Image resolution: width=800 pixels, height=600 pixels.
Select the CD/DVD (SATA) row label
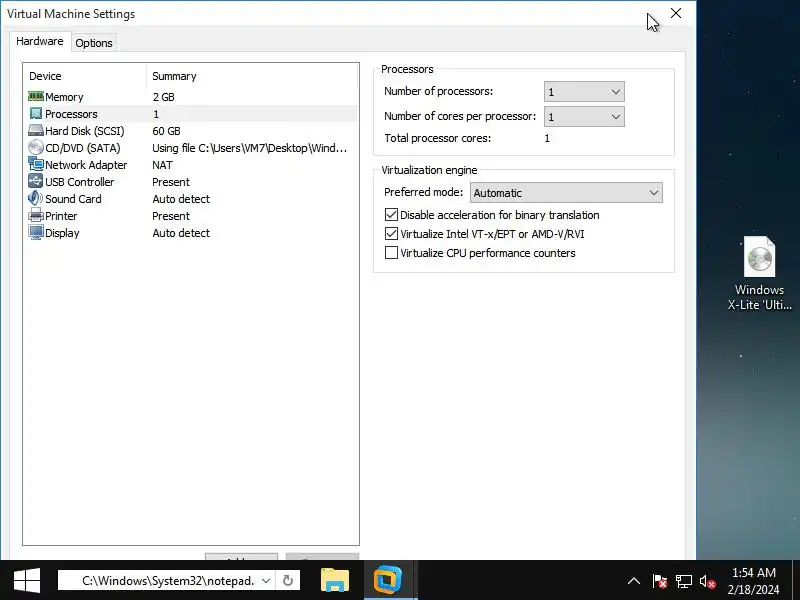(83, 148)
